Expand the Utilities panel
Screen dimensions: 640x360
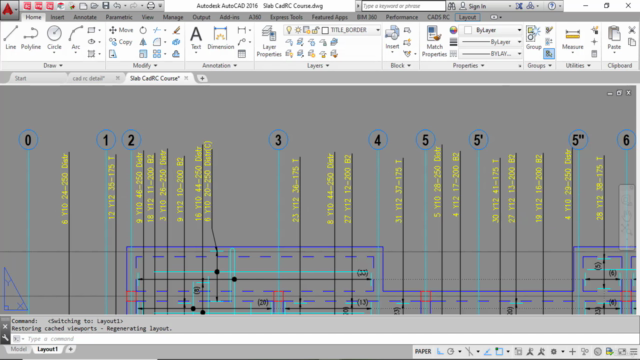[578, 65]
